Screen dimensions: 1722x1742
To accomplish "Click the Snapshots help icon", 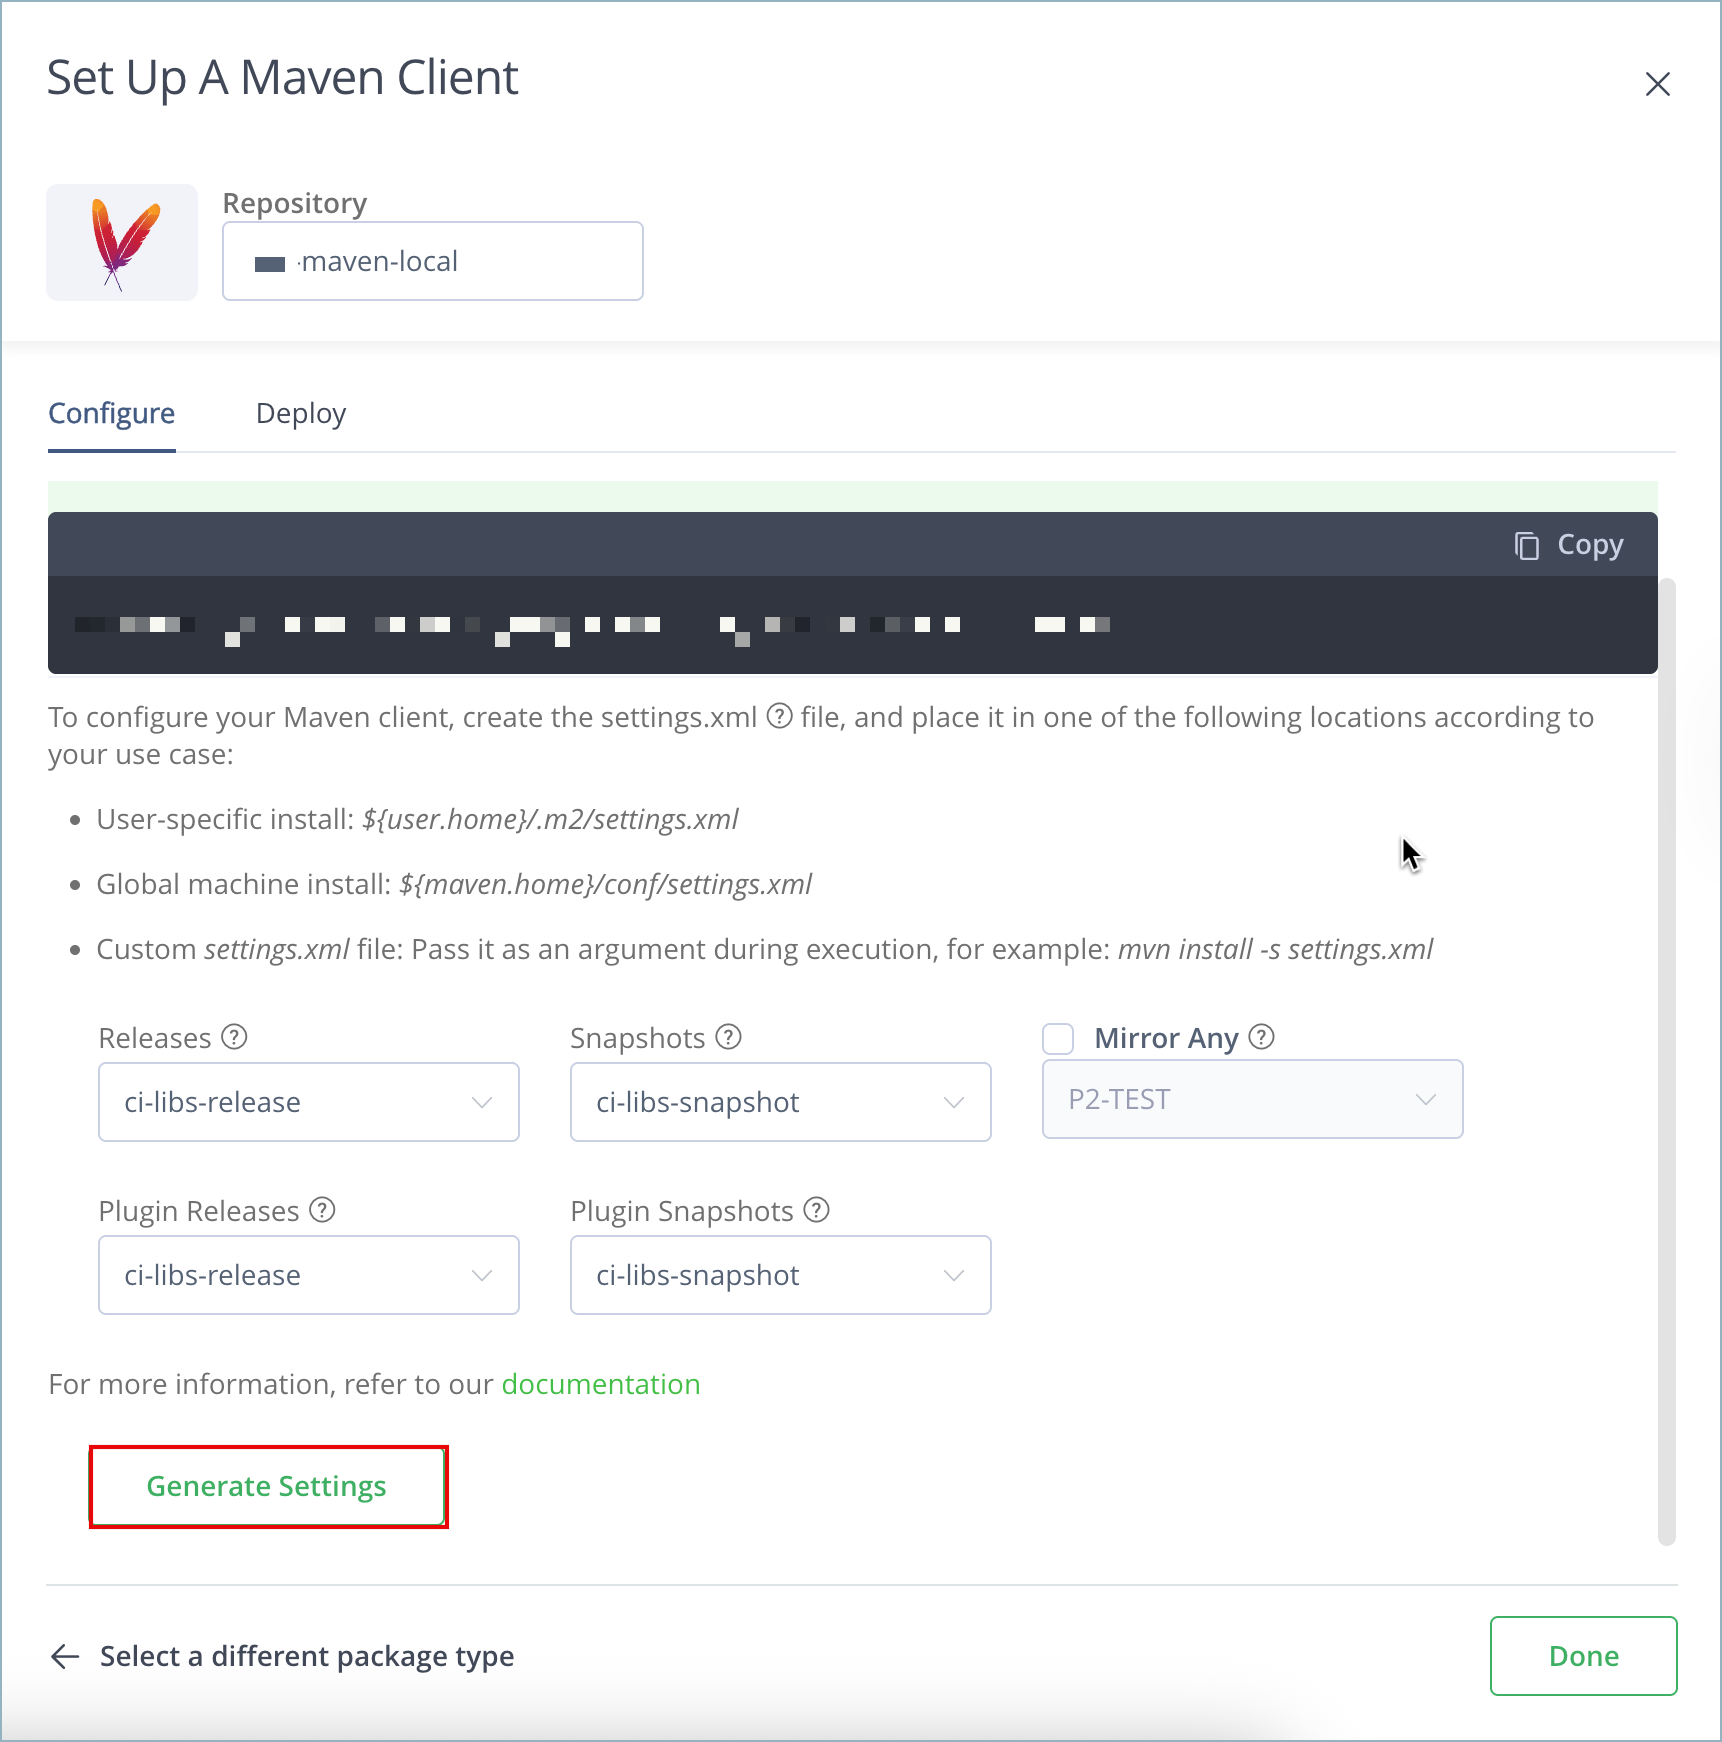I will [x=728, y=1038].
